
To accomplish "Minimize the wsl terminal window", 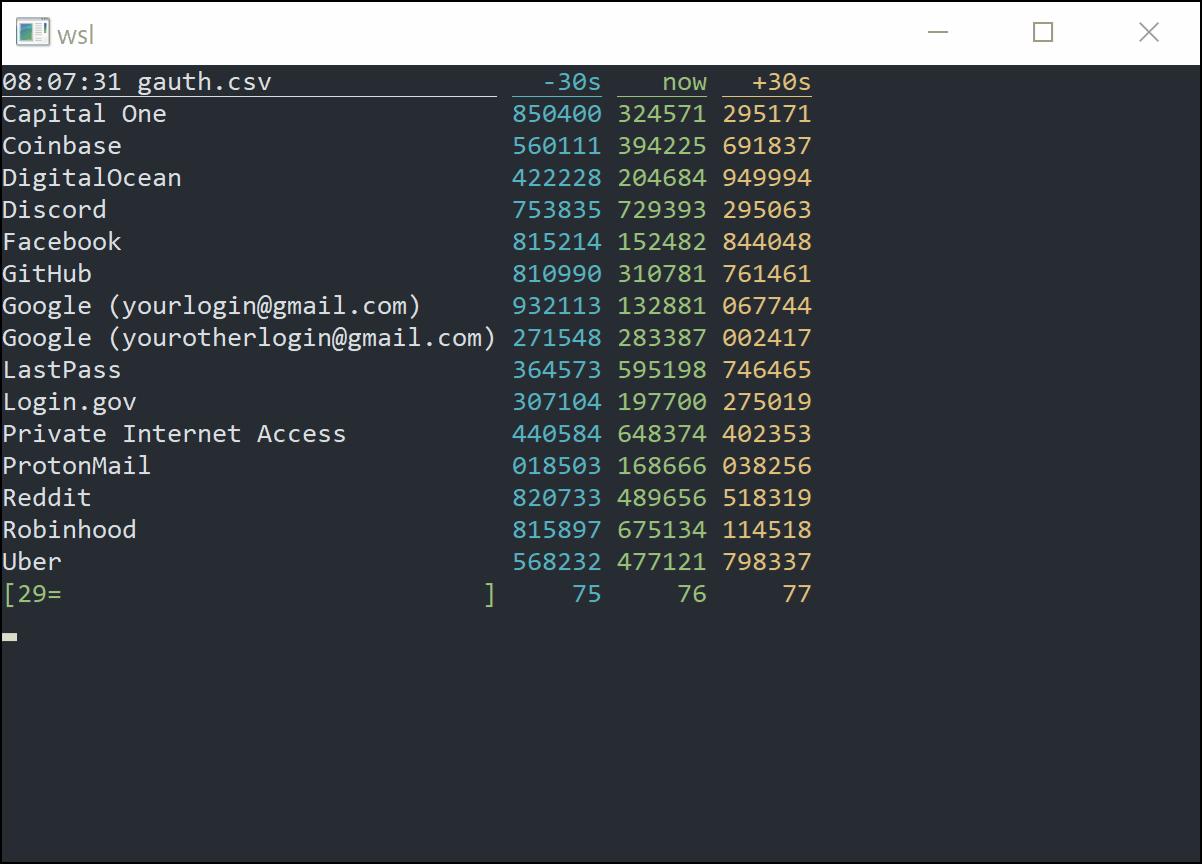I will coord(938,33).
